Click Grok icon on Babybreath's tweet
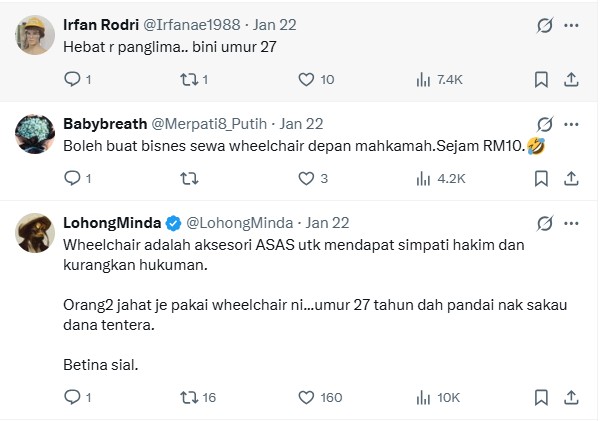 (545, 124)
